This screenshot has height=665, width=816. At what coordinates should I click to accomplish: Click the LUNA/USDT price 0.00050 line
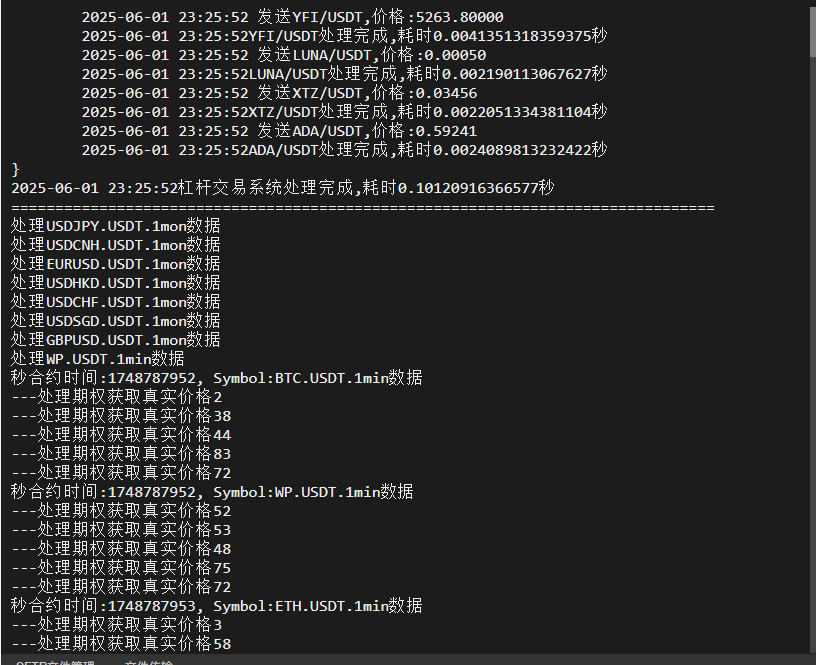tap(284, 55)
